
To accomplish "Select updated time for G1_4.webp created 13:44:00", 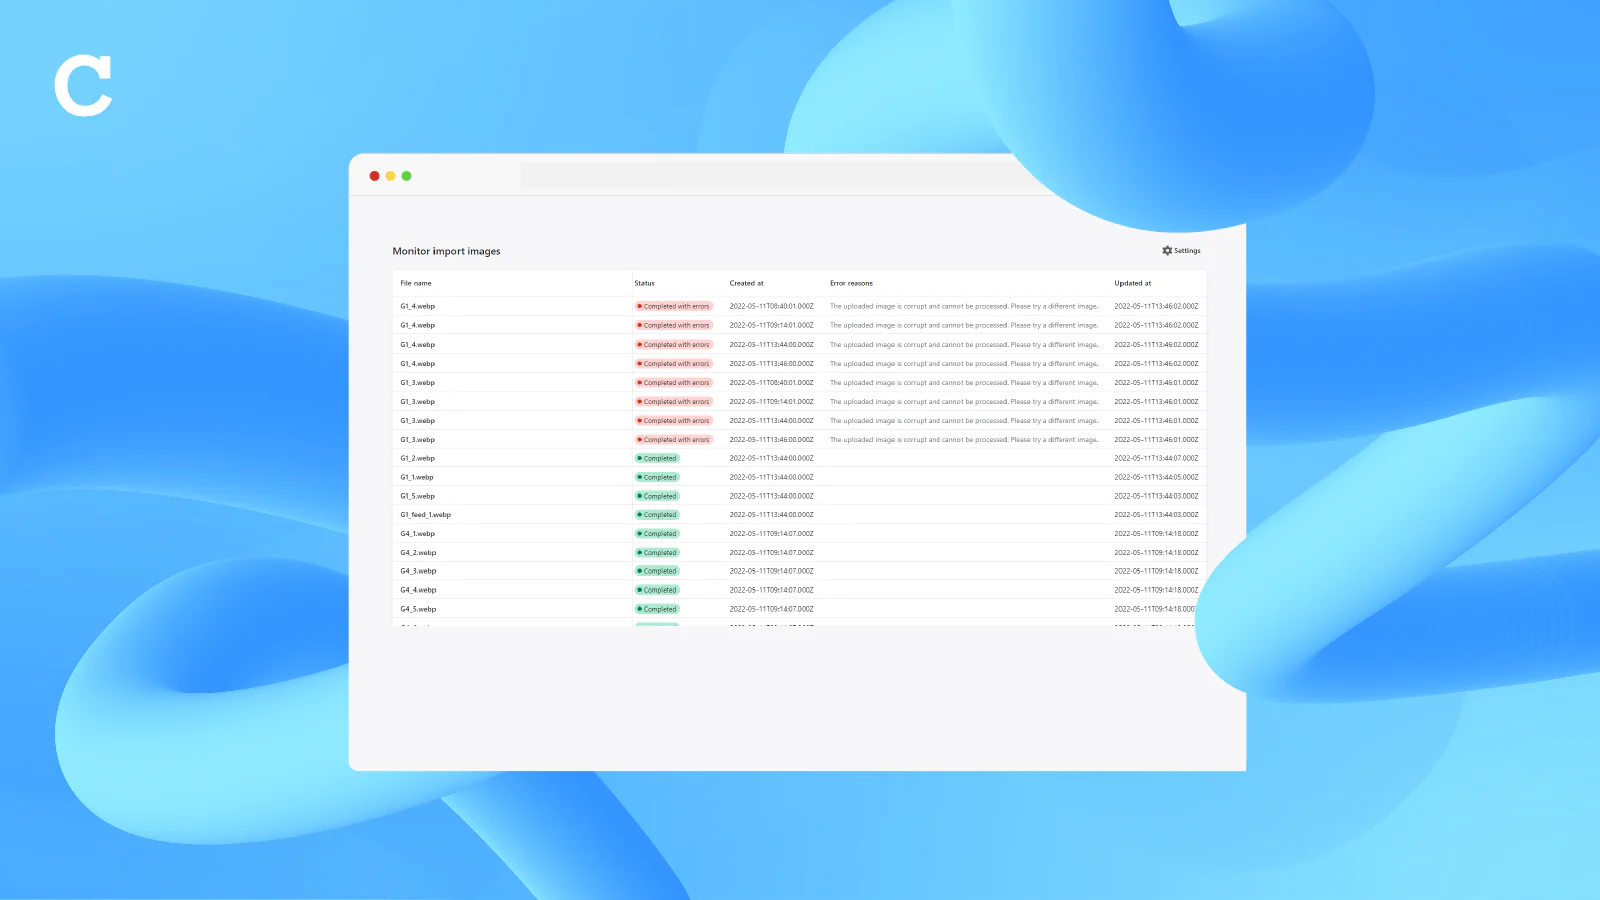I will pyautogui.click(x=1156, y=345).
